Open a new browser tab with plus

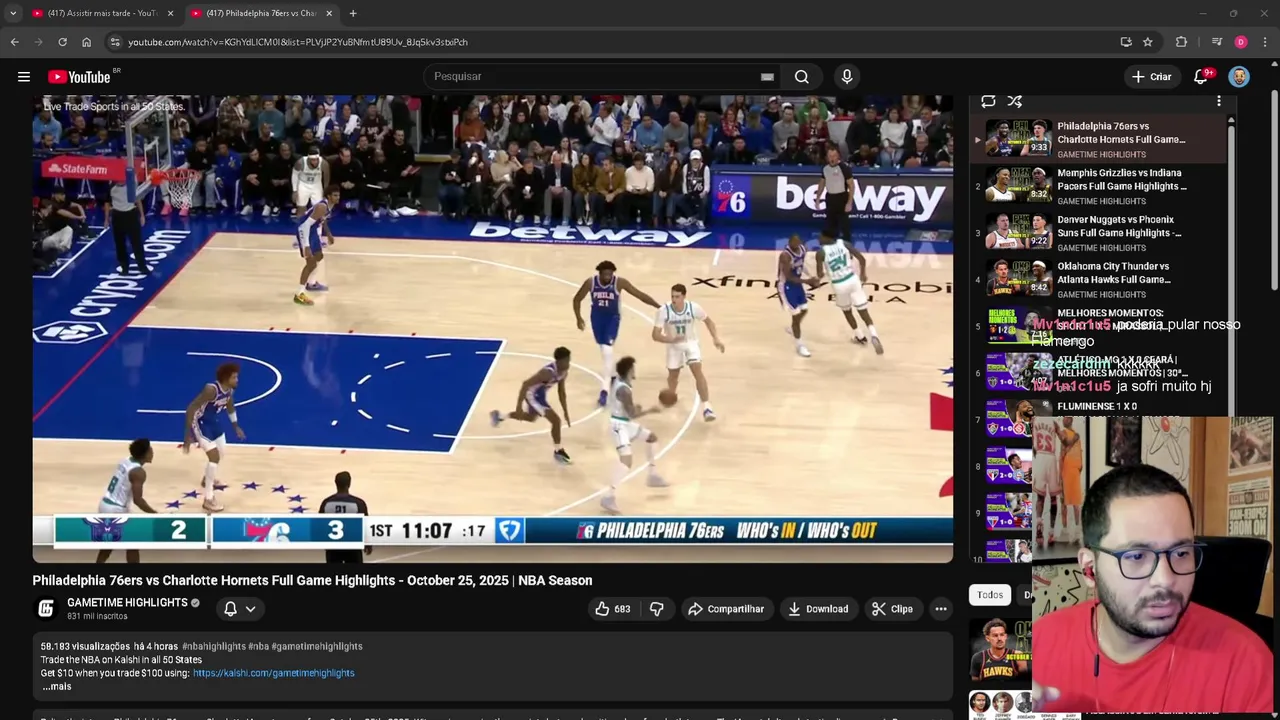(x=353, y=13)
